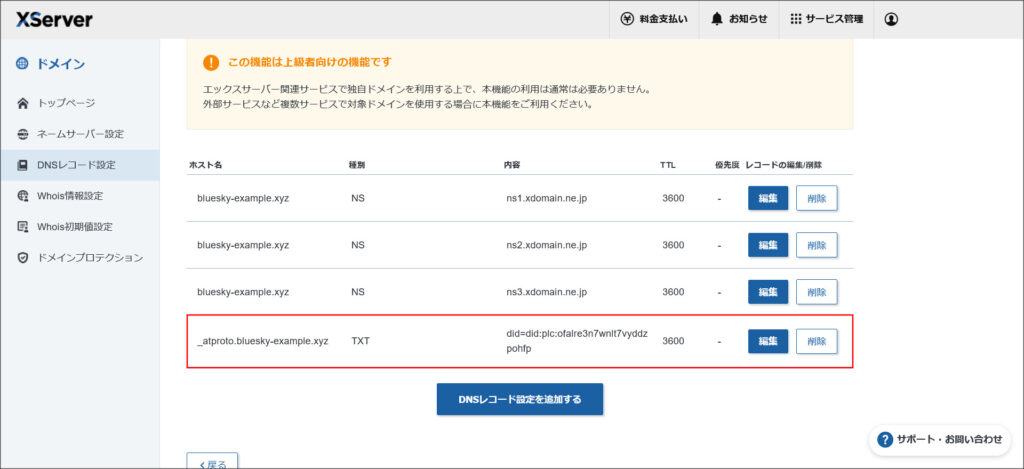Image resolution: width=1024 pixels, height=469 pixels.
Task: Click the ドメイン globe icon
Action: (22, 63)
